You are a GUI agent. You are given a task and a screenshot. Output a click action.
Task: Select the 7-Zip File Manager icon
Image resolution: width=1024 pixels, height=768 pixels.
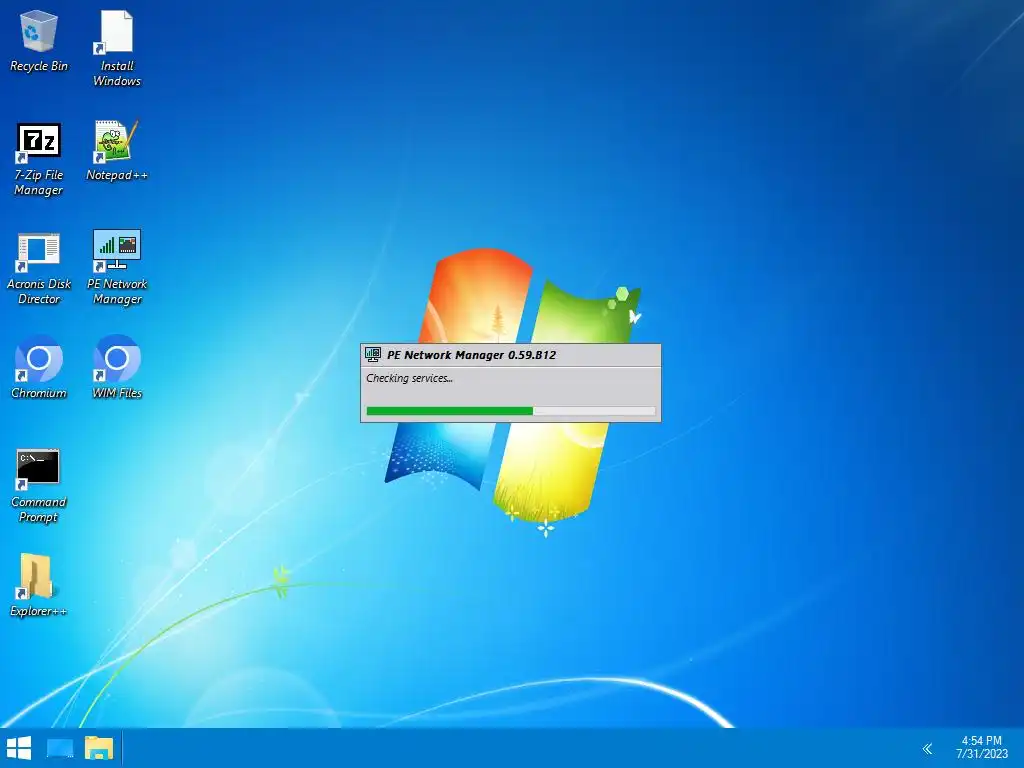click(39, 159)
